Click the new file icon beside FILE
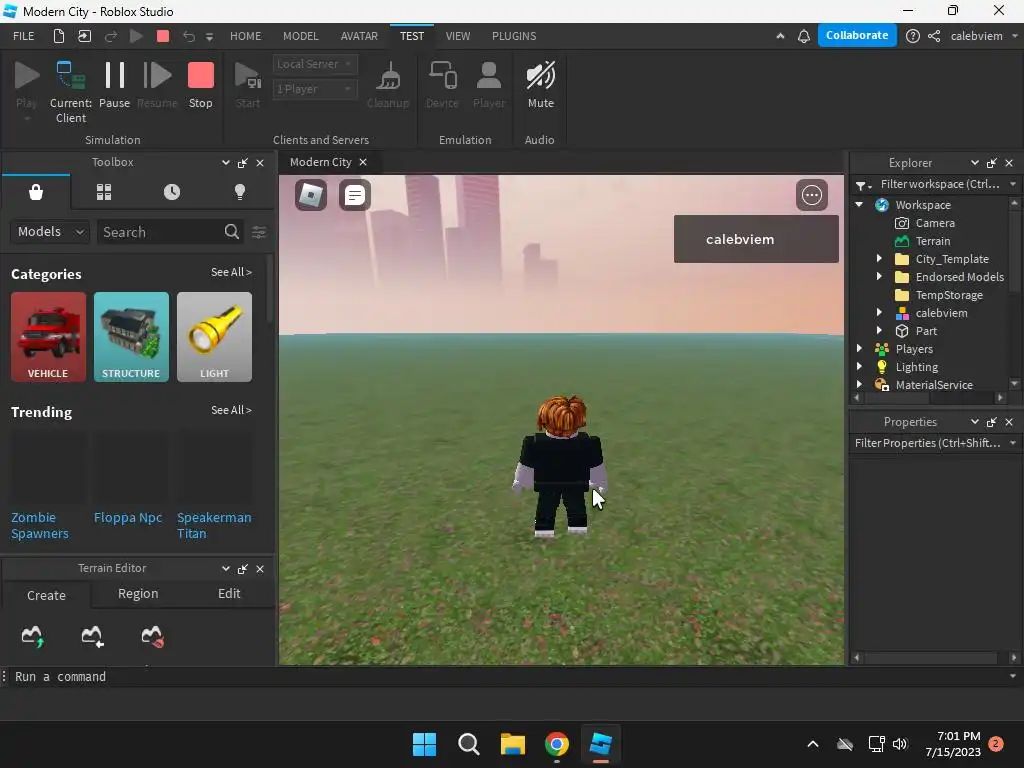 point(59,36)
